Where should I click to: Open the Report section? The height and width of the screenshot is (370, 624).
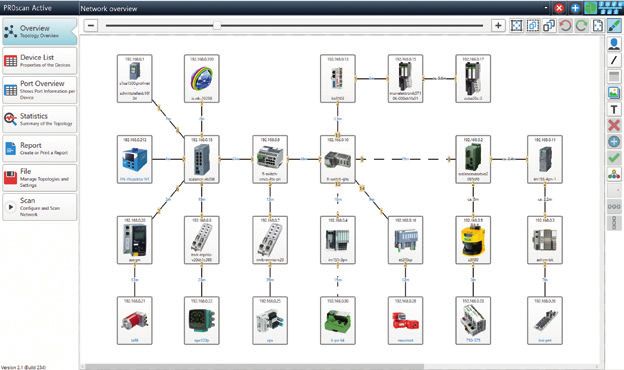tap(39, 148)
